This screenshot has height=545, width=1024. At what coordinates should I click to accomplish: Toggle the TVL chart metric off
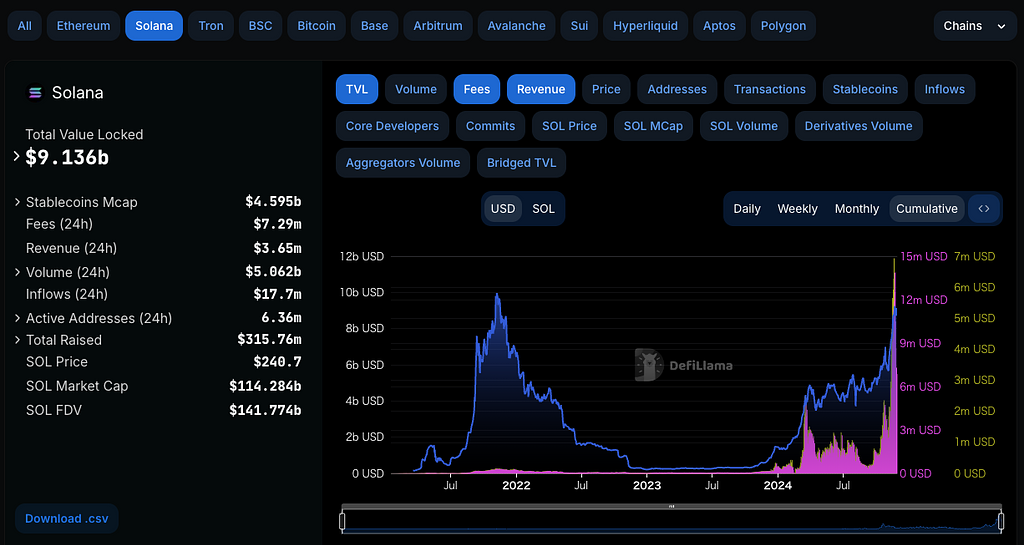357,89
